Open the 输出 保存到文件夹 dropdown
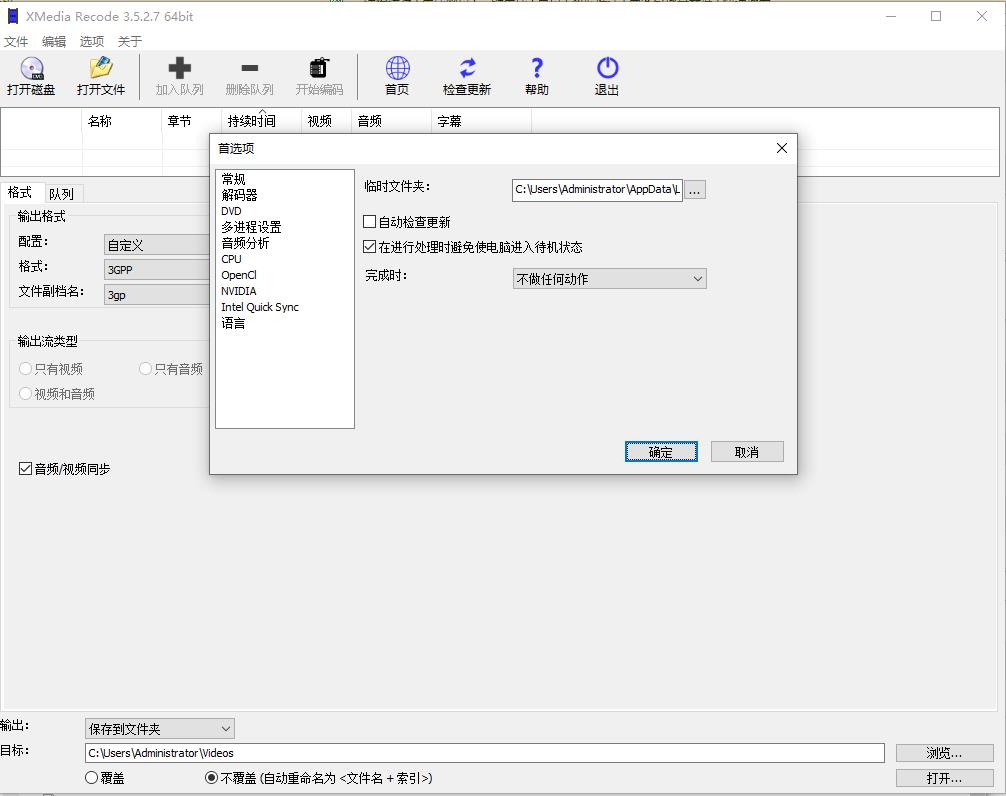This screenshot has width=1006, height=796. (x=160, y=728)
